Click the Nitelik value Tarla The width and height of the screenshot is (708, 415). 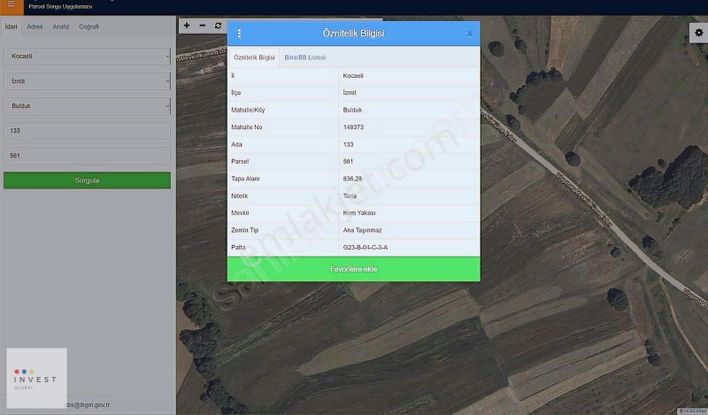[x=350, y=196]
